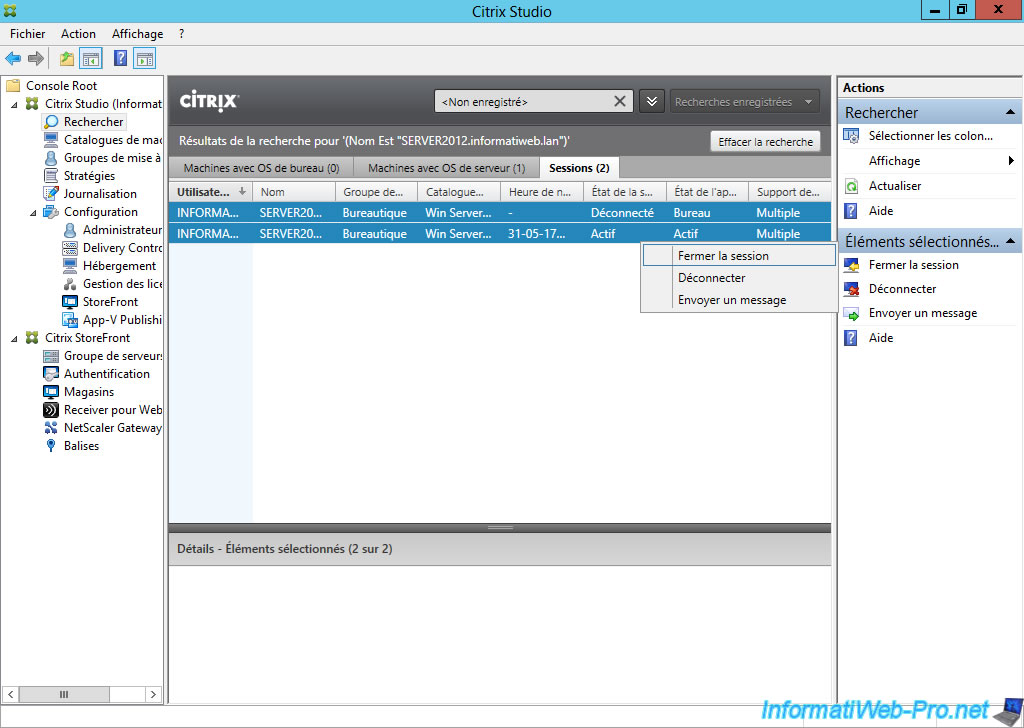1024x728 pixels.
Task: Collapse the Citrix Studio tree node
Action: tap(14, 104)
